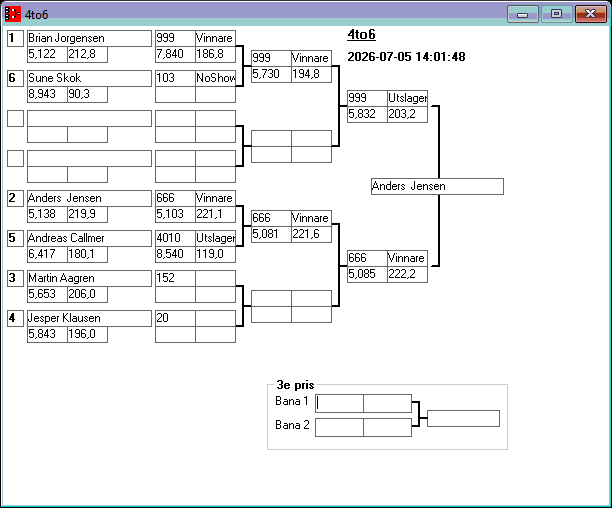Click the reaction value 20
The image size is (612, 508).
[x=175, y=318]
